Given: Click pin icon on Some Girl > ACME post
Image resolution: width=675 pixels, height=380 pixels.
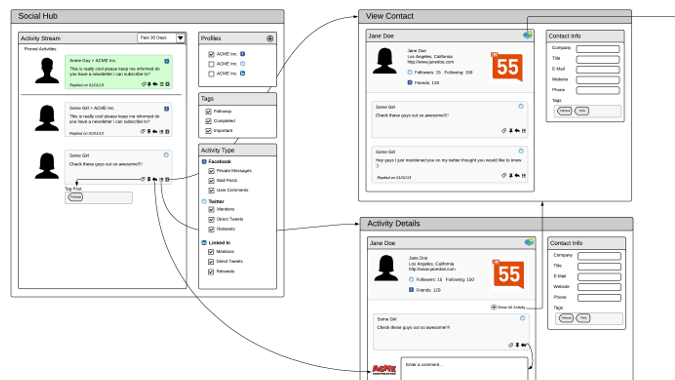Looking at the screenshot, I should coord(149,132).
